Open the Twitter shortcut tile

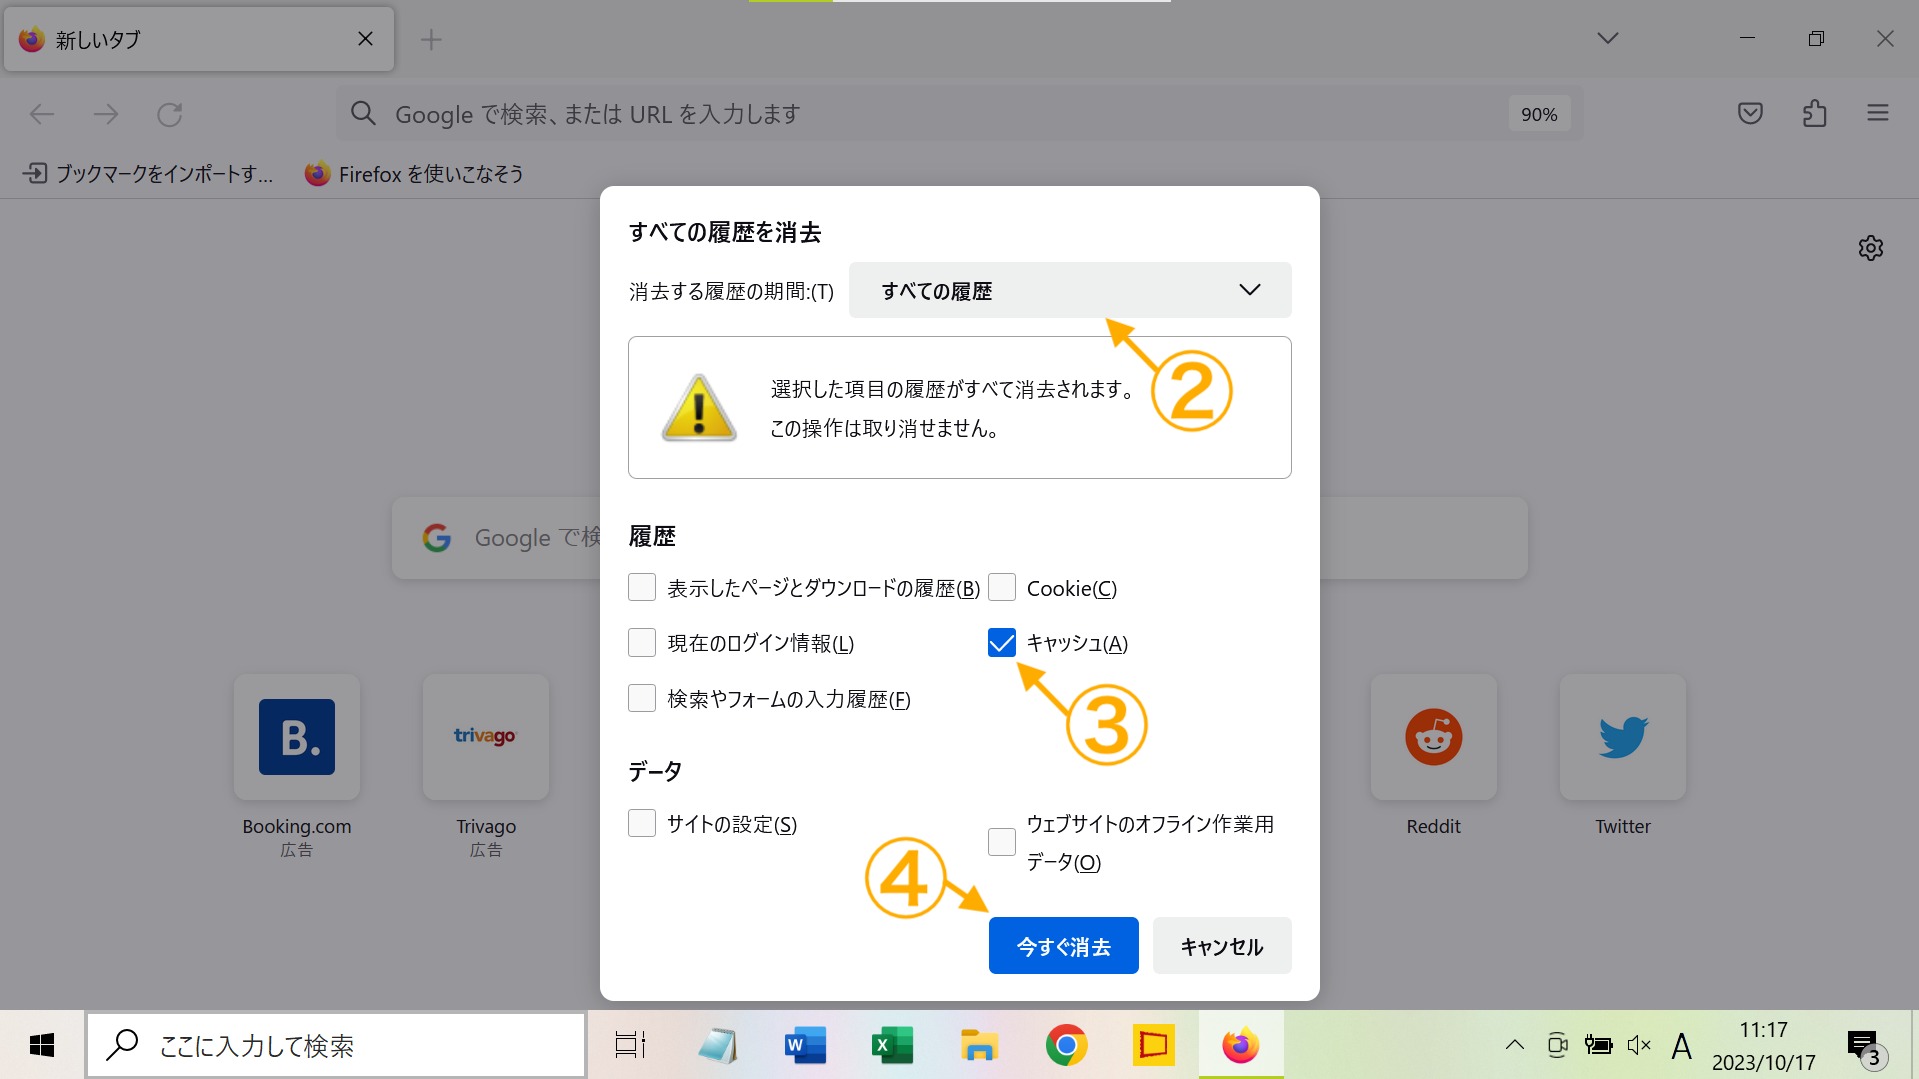pyautogui.click(x=1623, y=737)
